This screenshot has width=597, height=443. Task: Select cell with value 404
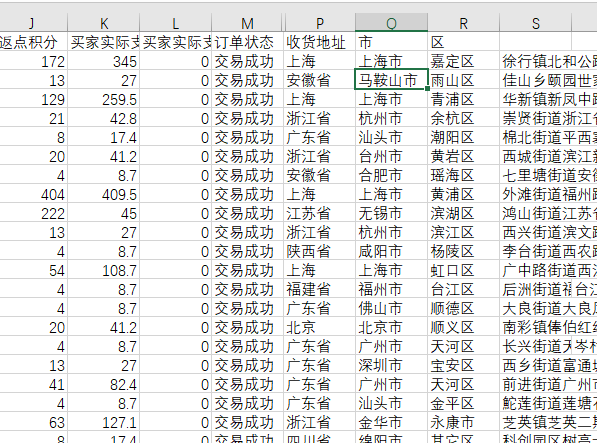(34, 194)
